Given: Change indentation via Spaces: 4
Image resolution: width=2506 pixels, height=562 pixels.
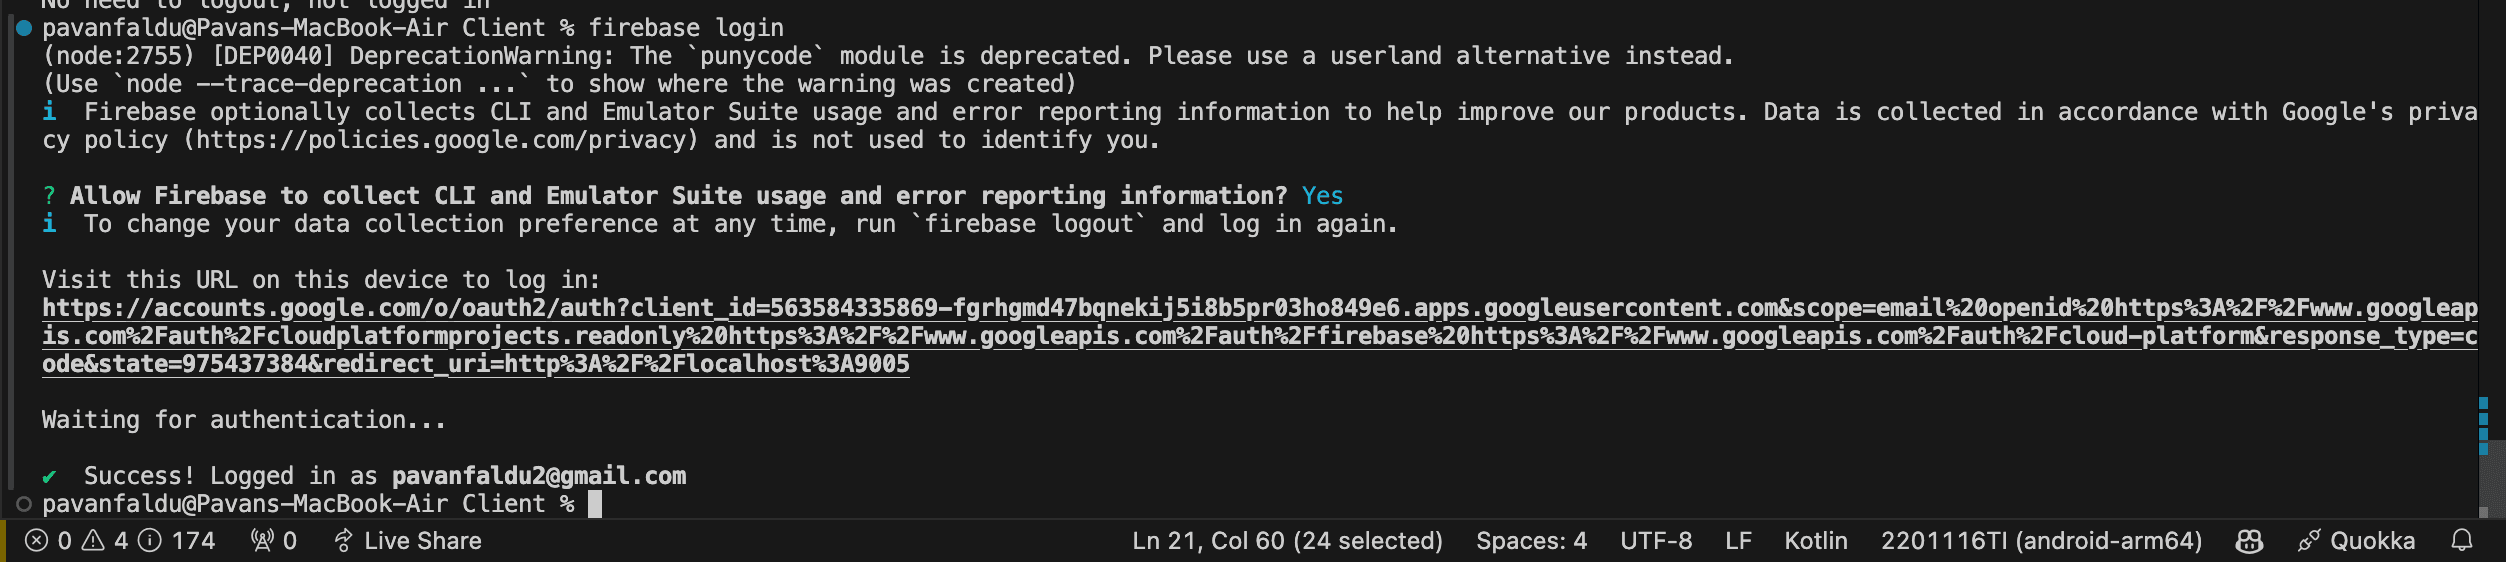Looking at the screenshot, I should click(x=1531, y=541).
